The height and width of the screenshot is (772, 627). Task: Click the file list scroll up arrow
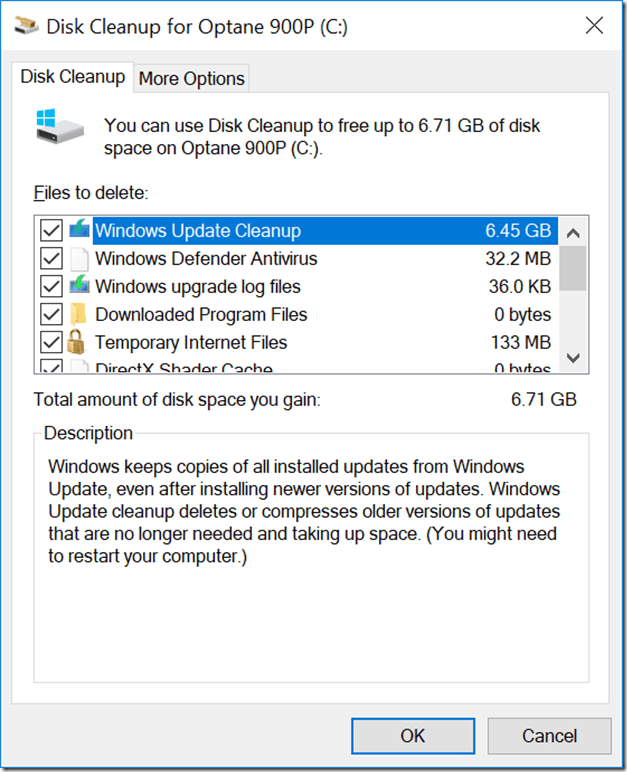tap(573, 232)
